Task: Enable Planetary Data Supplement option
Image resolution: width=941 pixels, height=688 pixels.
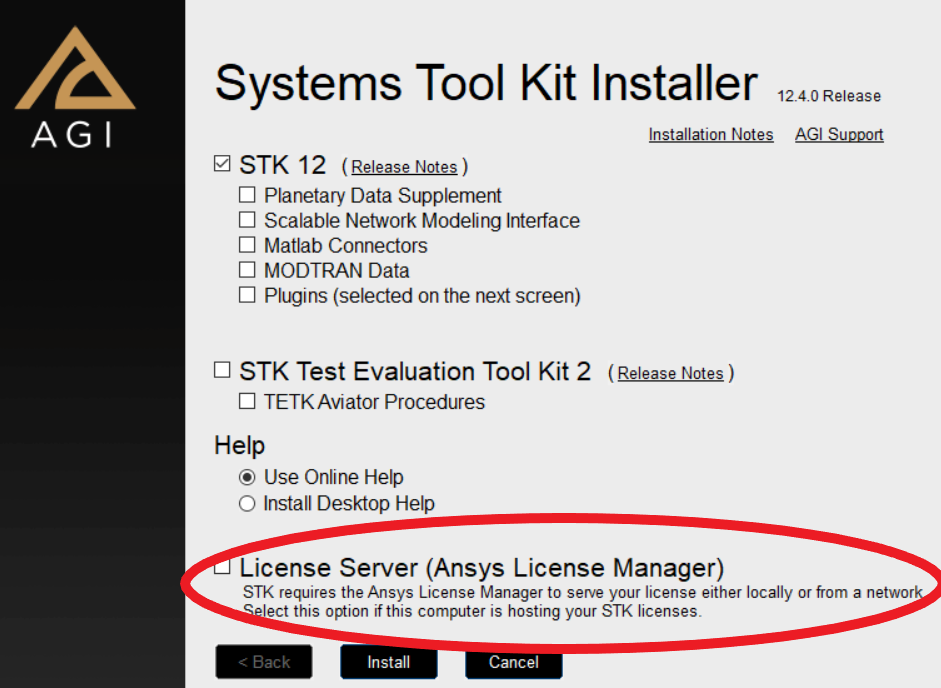Action: click(247, 195)
